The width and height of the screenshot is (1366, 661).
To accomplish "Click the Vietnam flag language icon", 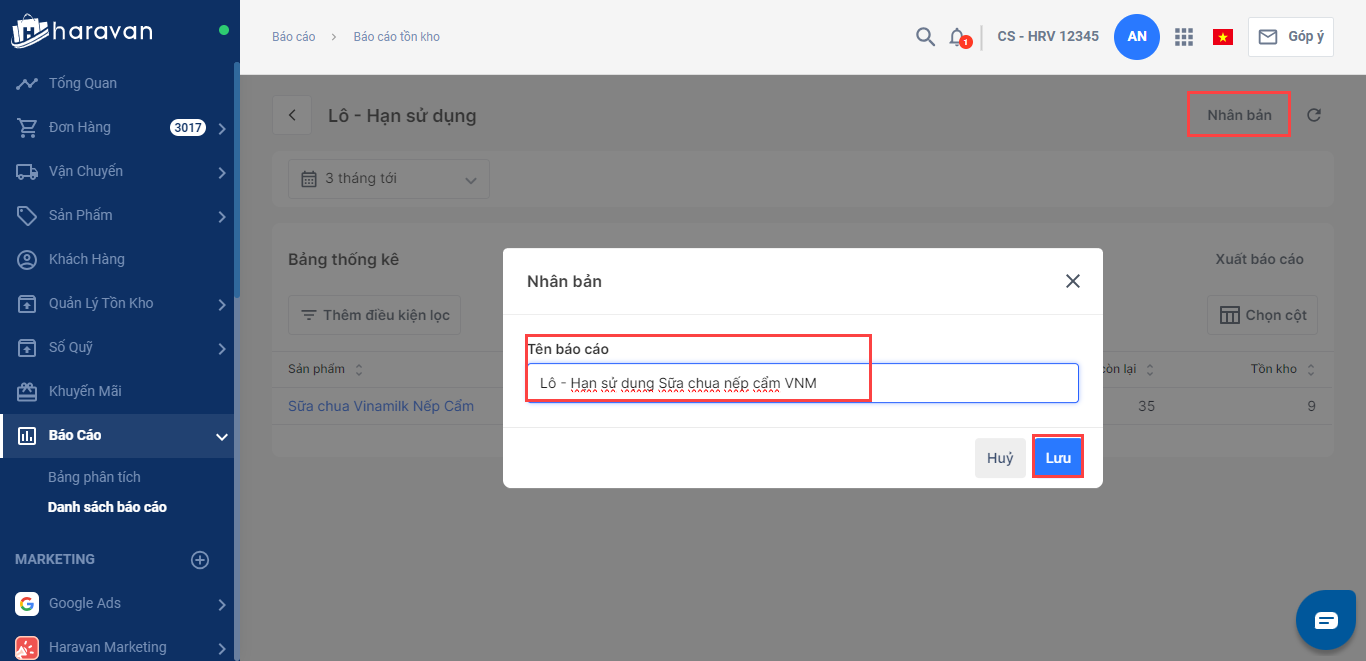I will click(1222, 37).
